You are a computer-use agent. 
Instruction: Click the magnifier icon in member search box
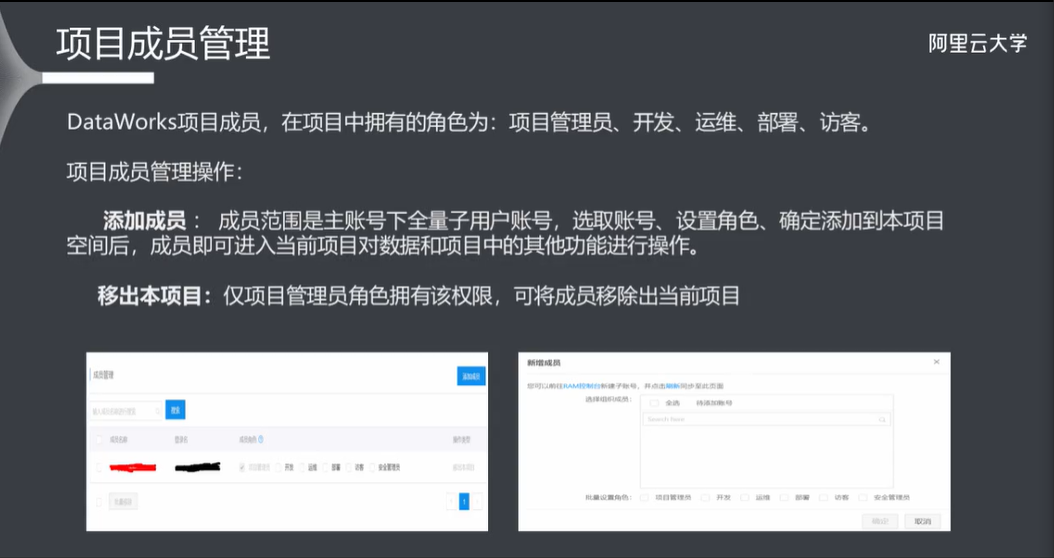coord(157,411)
